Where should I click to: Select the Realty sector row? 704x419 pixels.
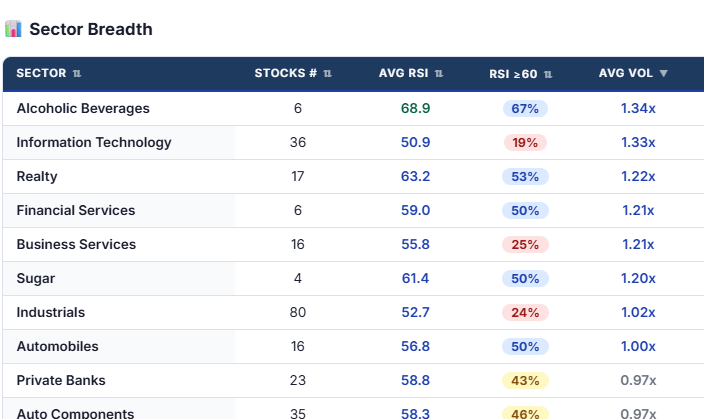point(353,176)
